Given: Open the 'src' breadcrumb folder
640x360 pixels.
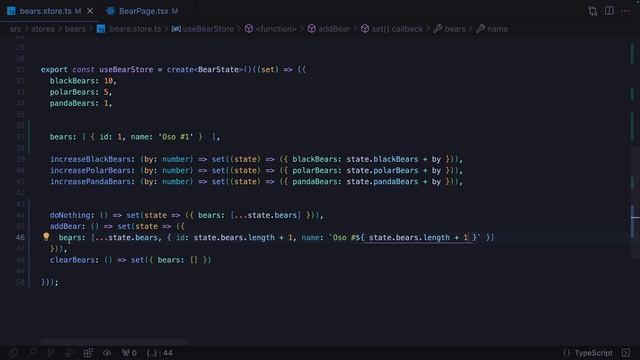Looking at the screenshot, I should [16, 29].
